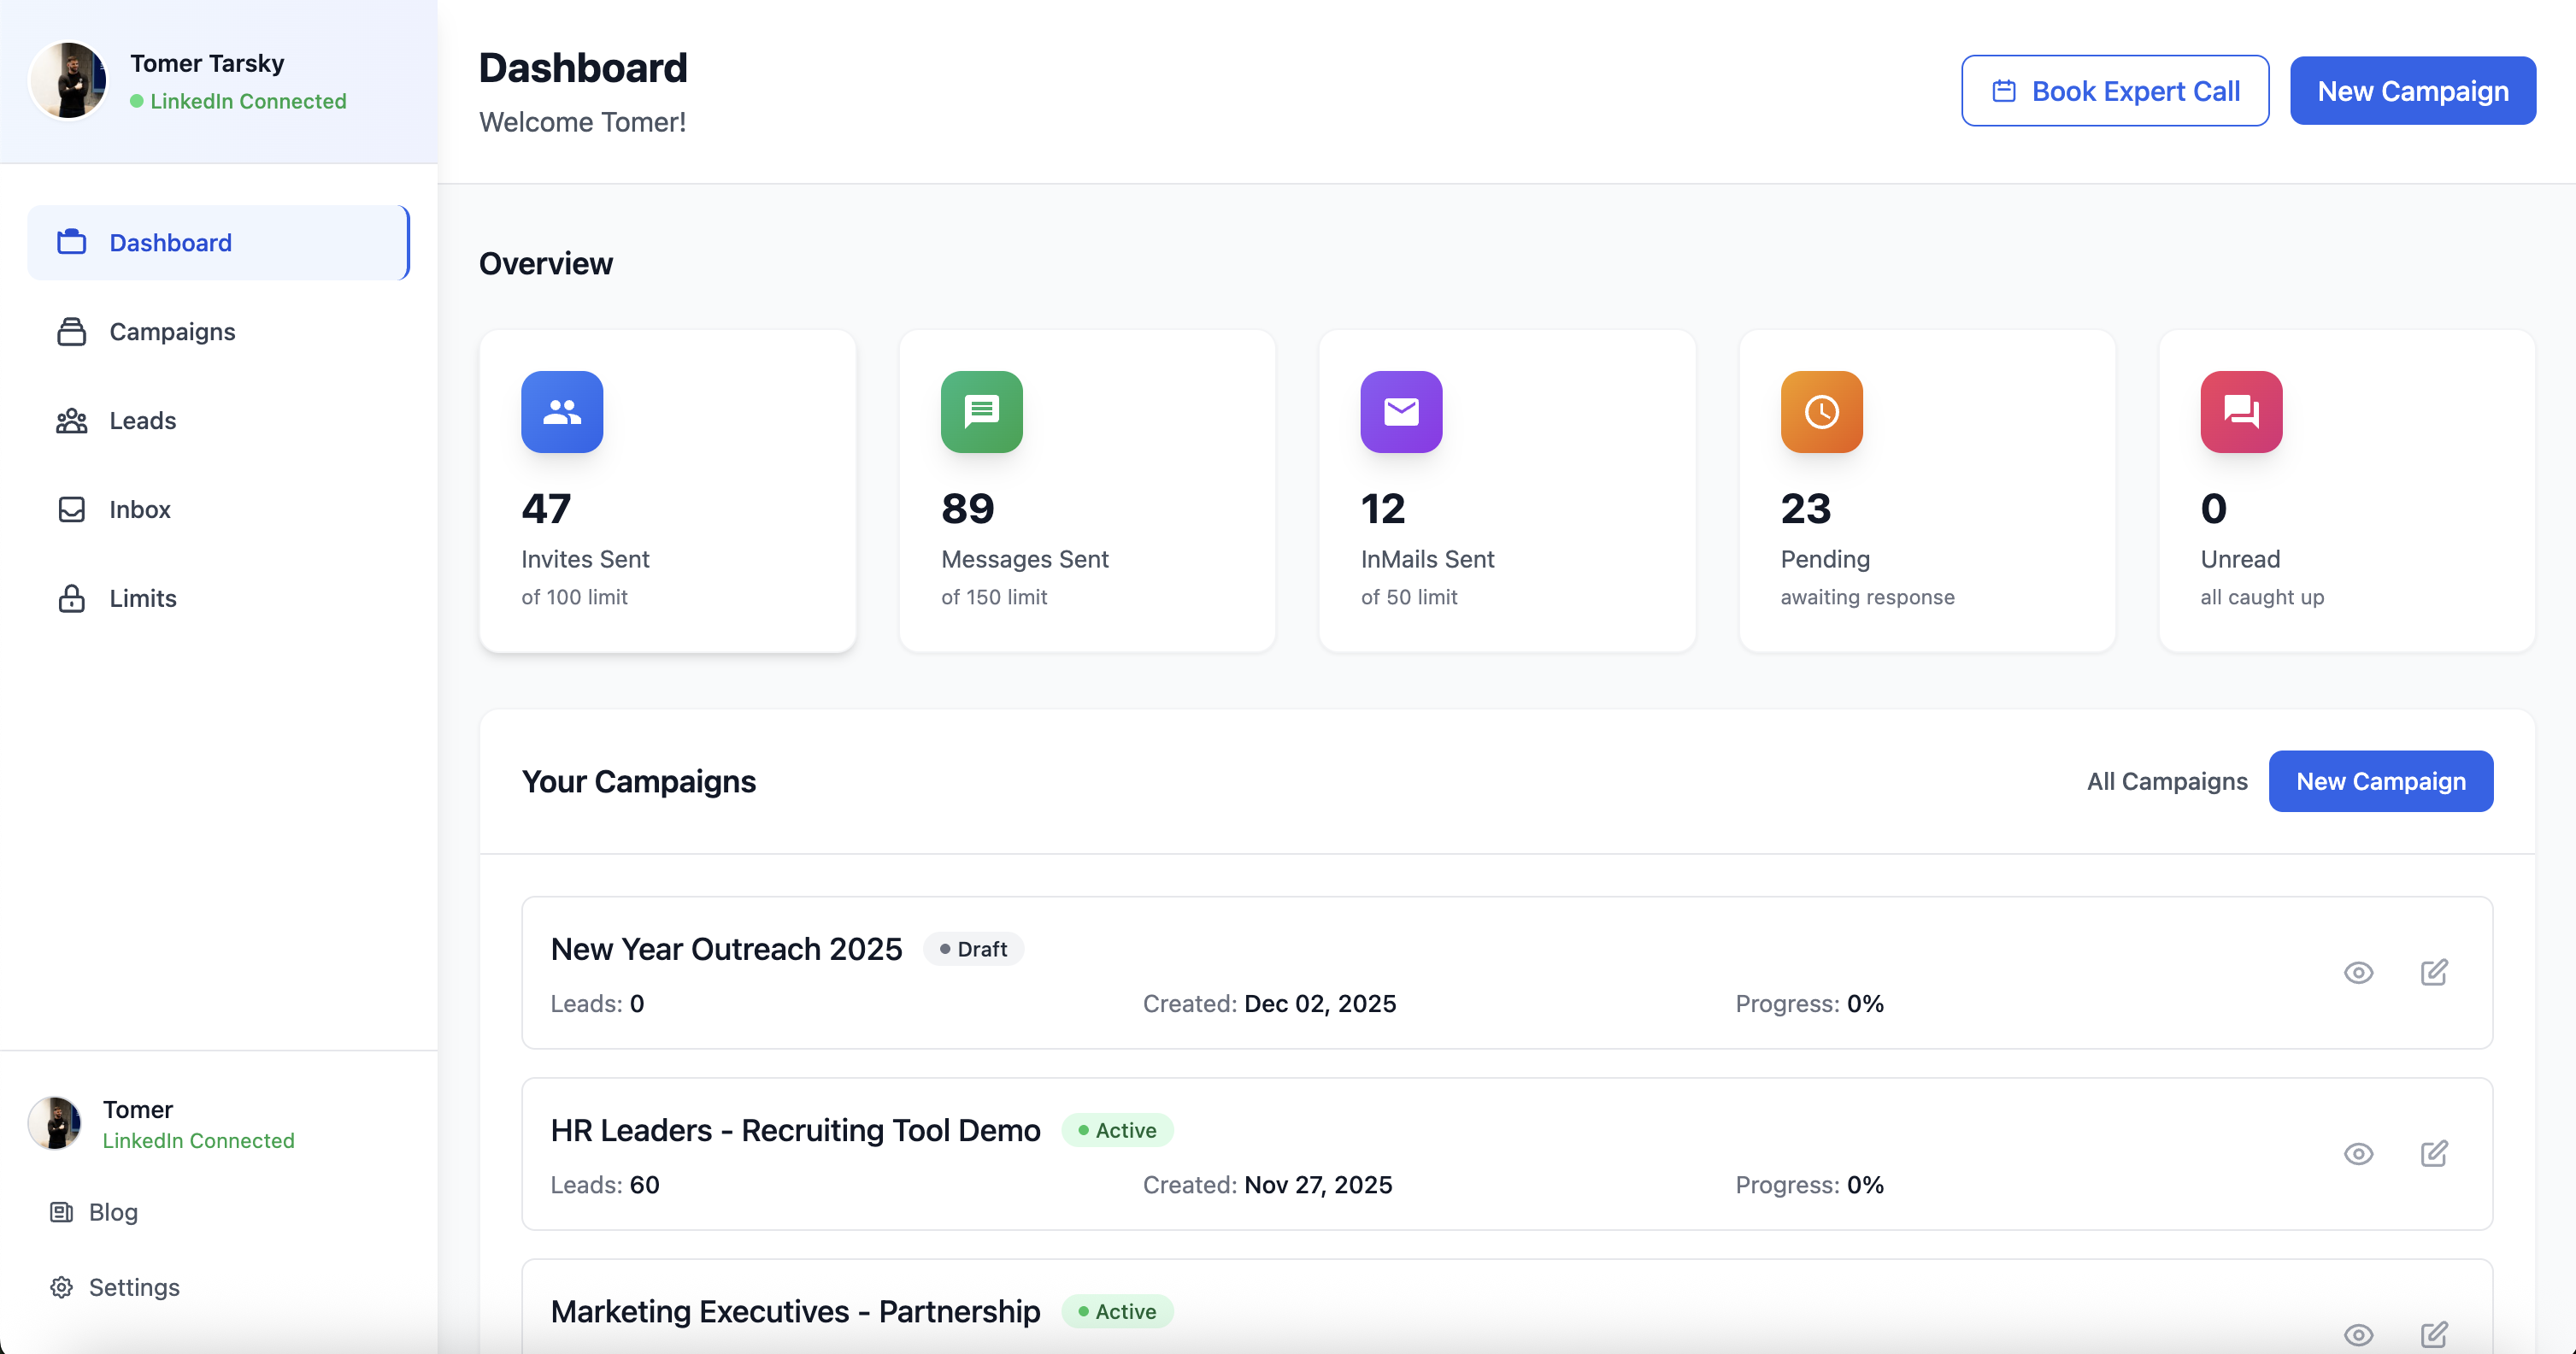This screenshot has height=1354, width=2576.
Task: Open the Campaigns sidebar item
Action: pos(172,332)
